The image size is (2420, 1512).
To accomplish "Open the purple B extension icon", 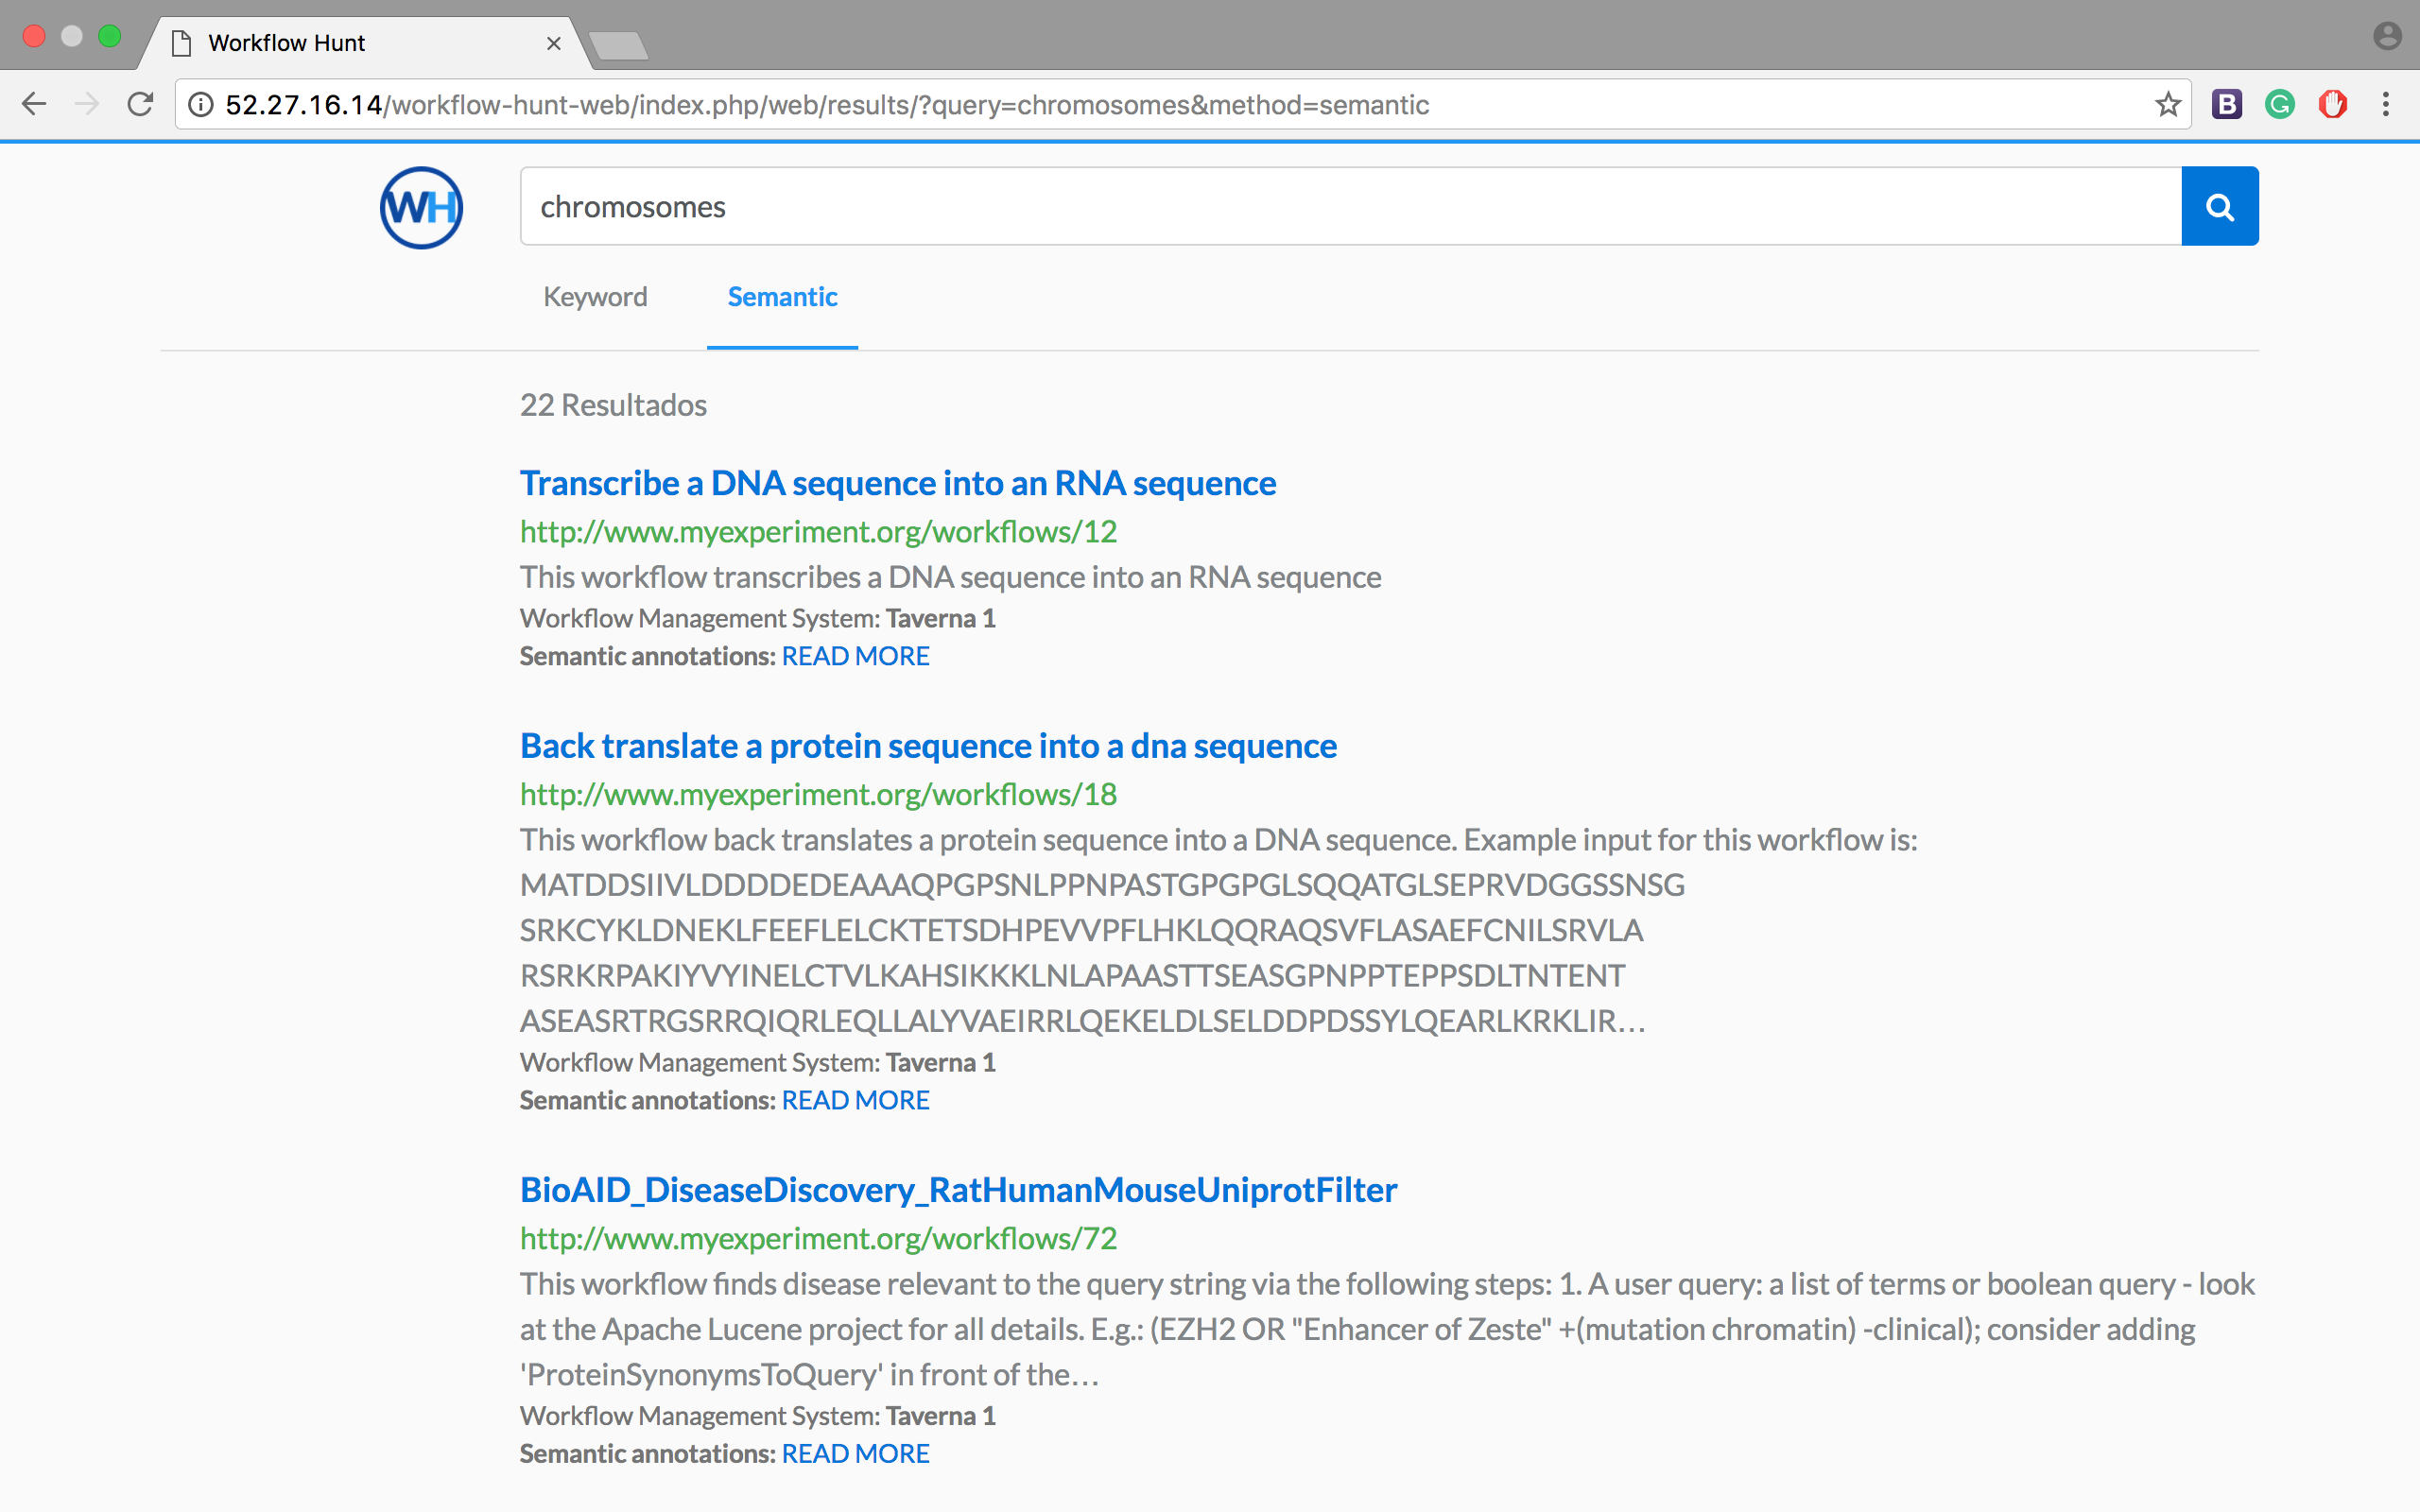I will pyautogui.click(x=2226, y=104).
